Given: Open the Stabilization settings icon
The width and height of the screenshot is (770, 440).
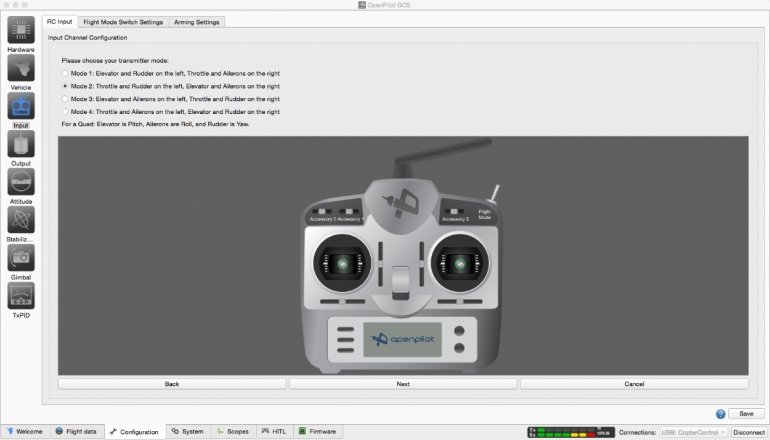Looking at the screenshot, I should coord(21,220).
